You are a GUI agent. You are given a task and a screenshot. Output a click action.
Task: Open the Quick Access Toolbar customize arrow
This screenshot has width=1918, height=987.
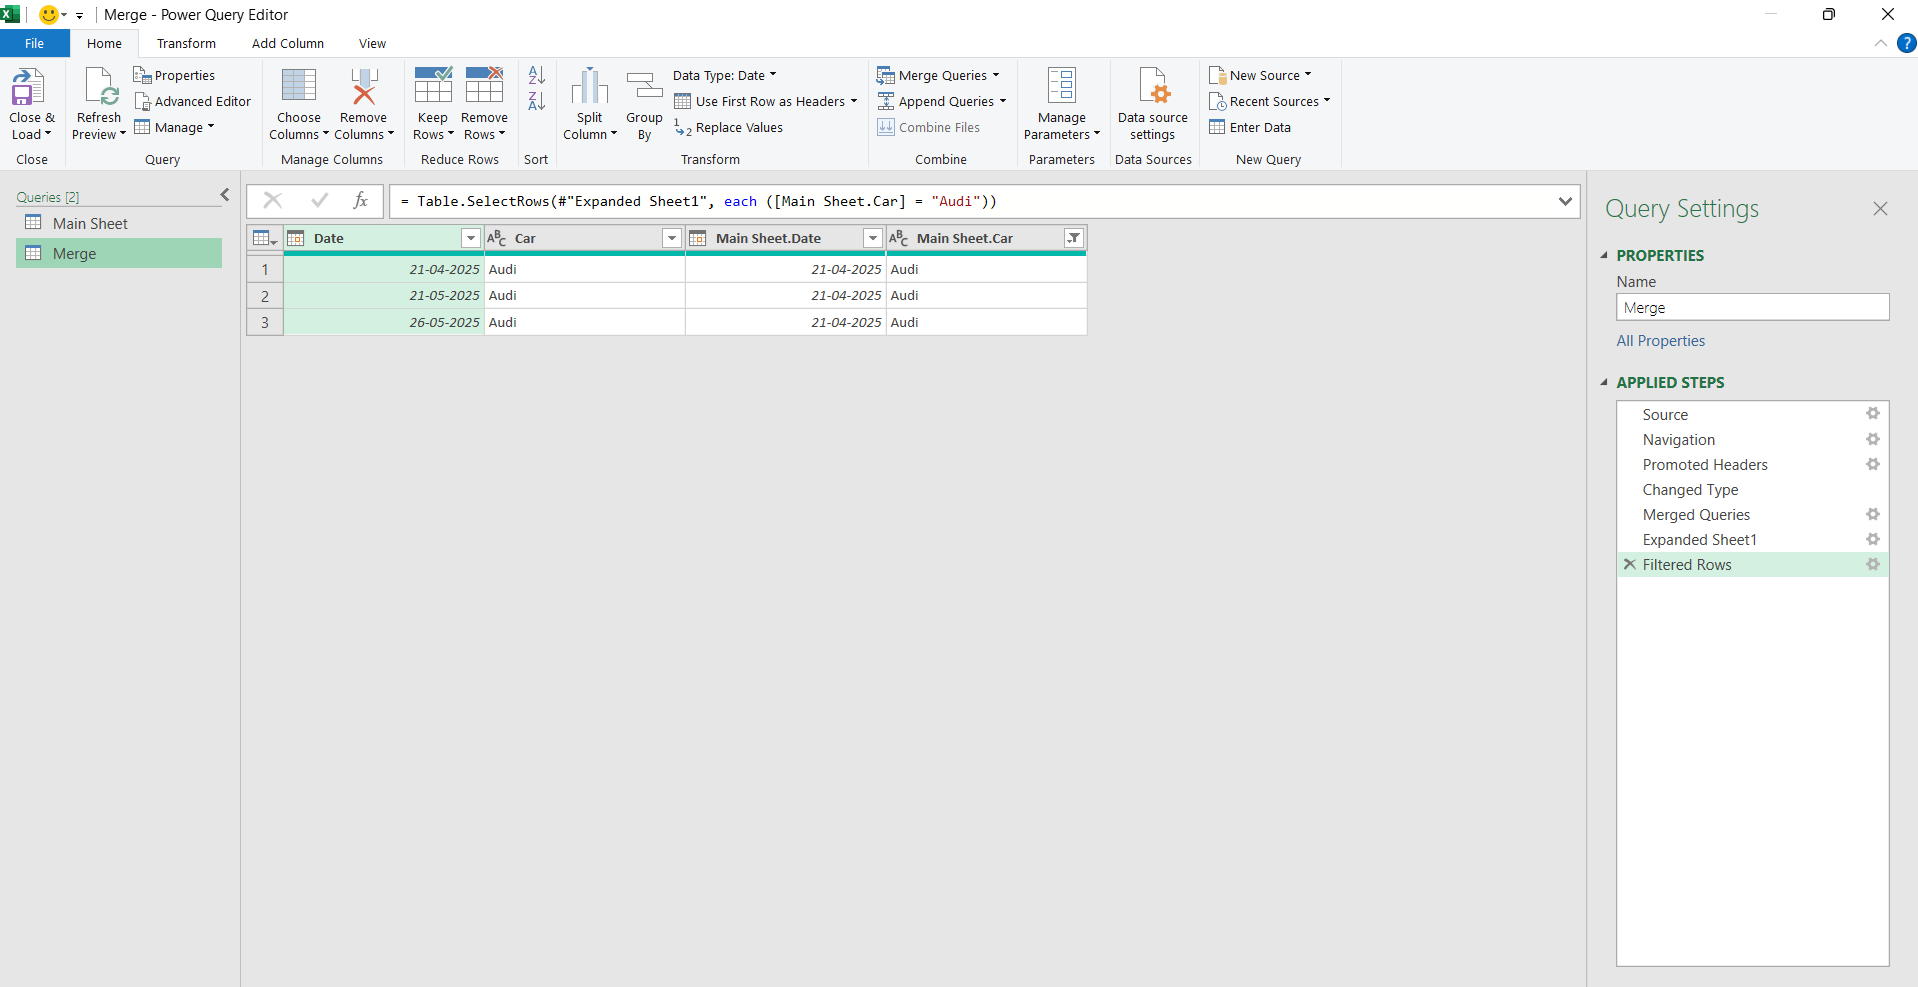pyautogui.click(x=79, y=15)
